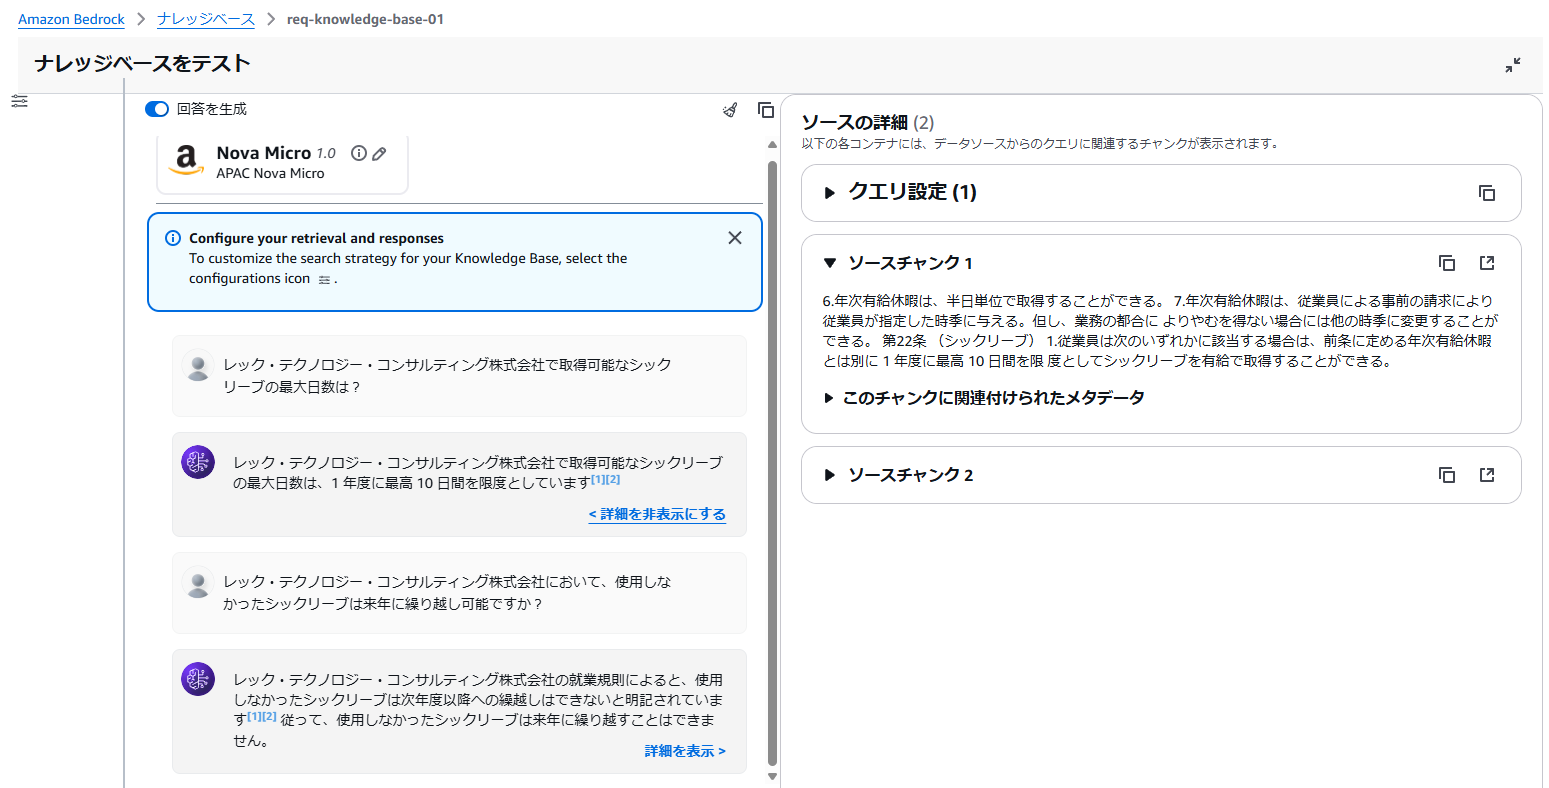Click the source chunk 1 paragraph text

coord(1160,331)
